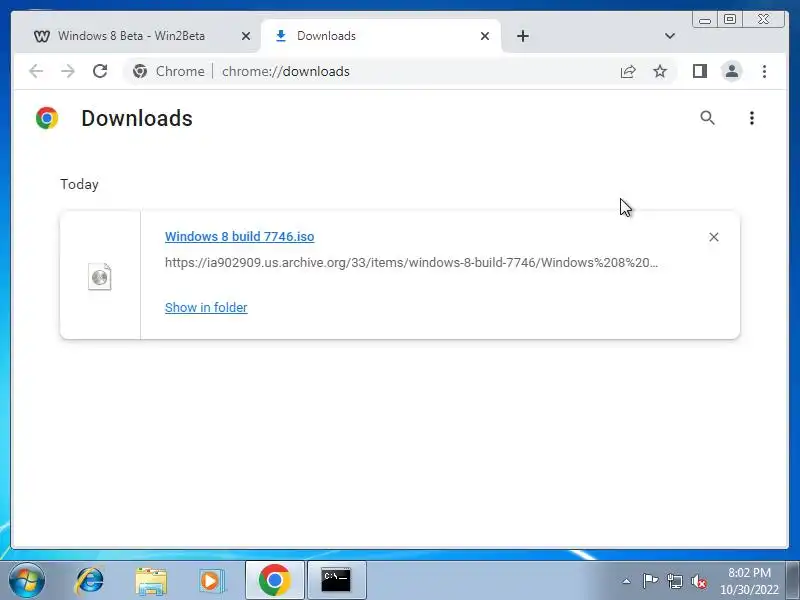Click the Chrome taskbar button

[x=274, y=580]
